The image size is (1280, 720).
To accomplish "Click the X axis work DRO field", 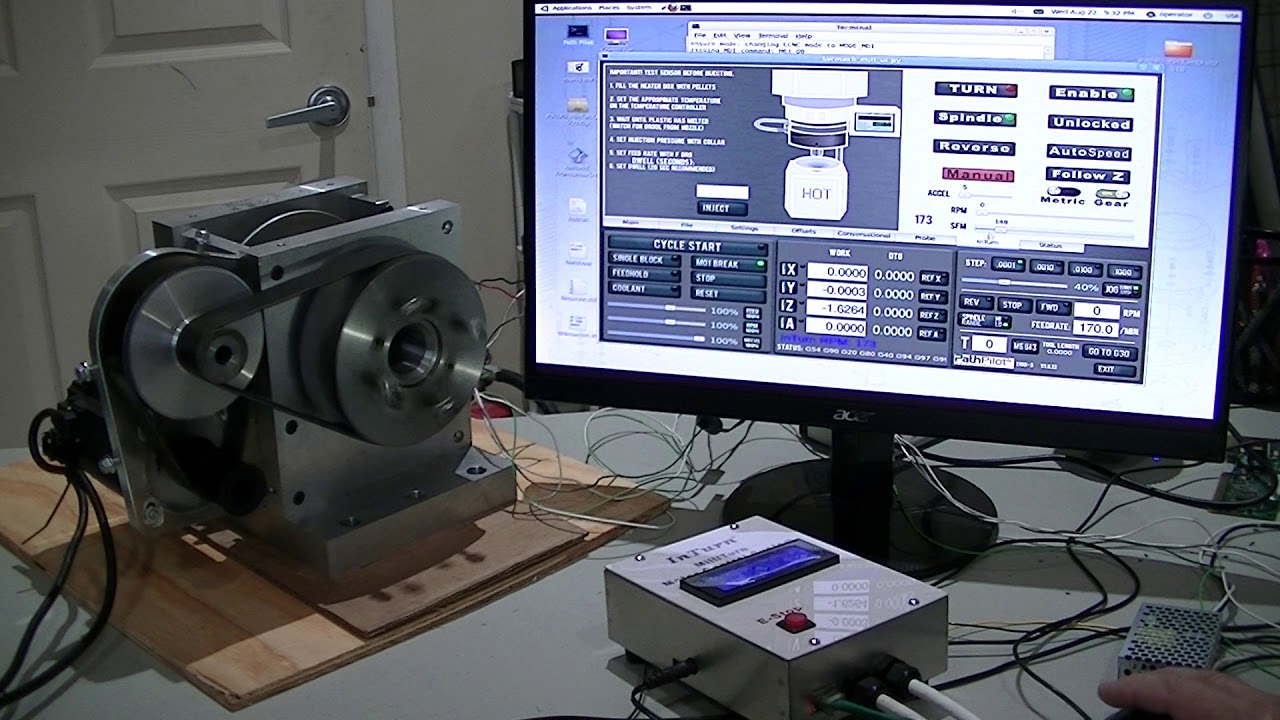I will (837, 272).
